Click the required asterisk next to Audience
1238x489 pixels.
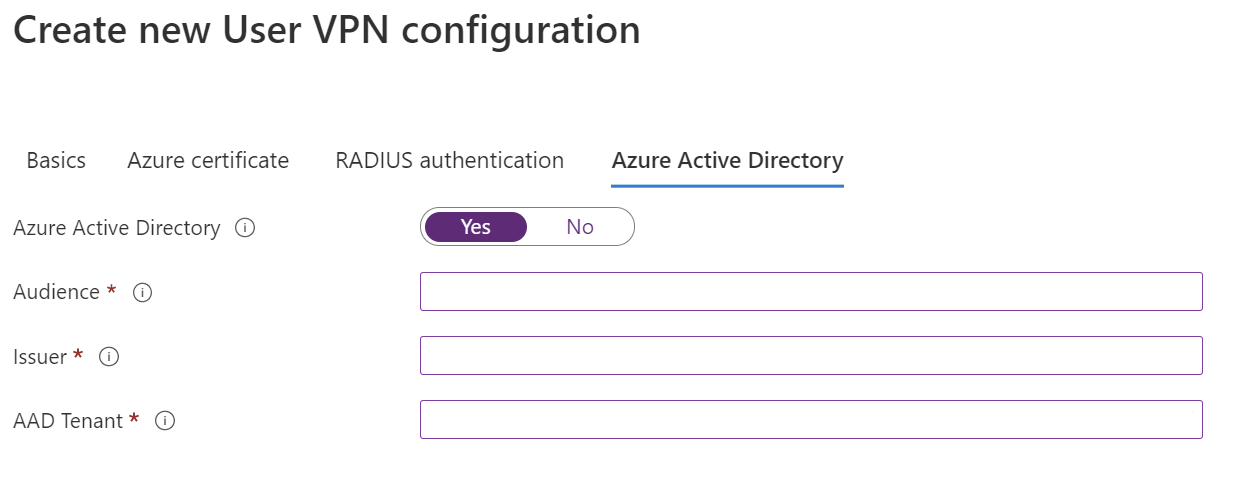point(112,290)
